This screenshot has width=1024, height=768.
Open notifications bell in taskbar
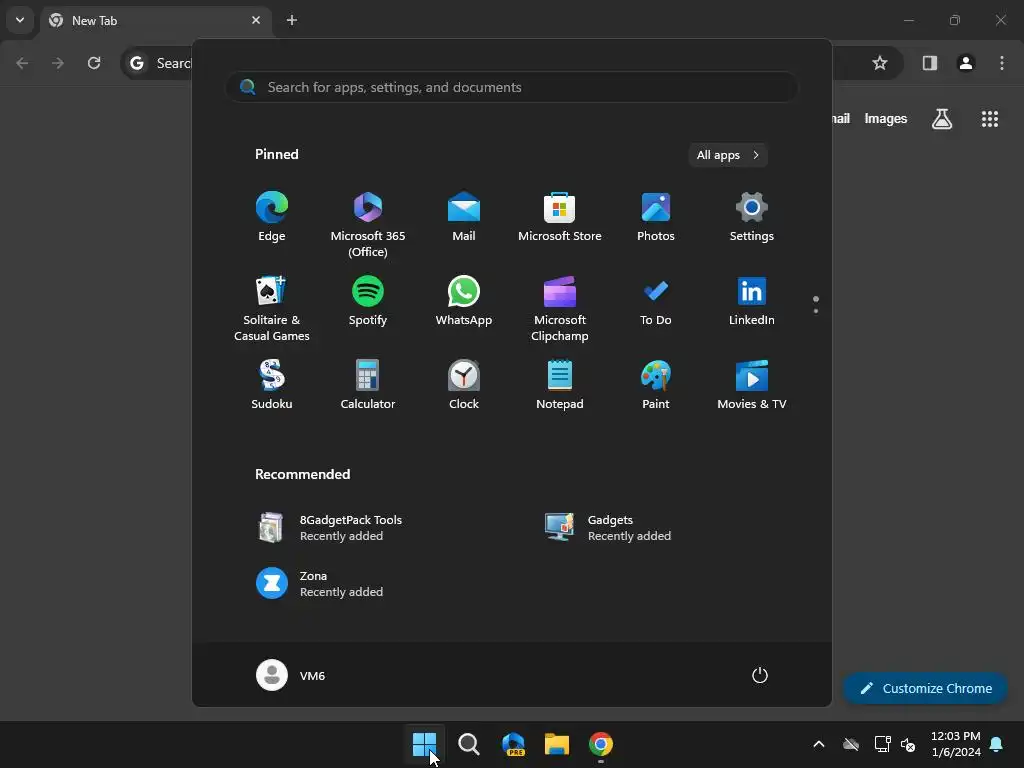coord(997,744)
